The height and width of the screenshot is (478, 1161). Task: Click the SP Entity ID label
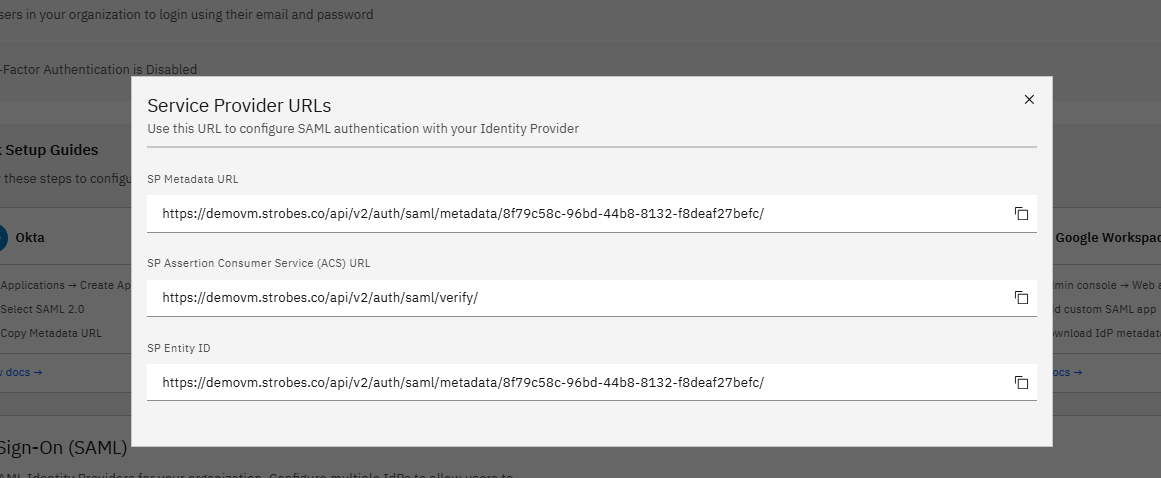(x=178, y=348)
